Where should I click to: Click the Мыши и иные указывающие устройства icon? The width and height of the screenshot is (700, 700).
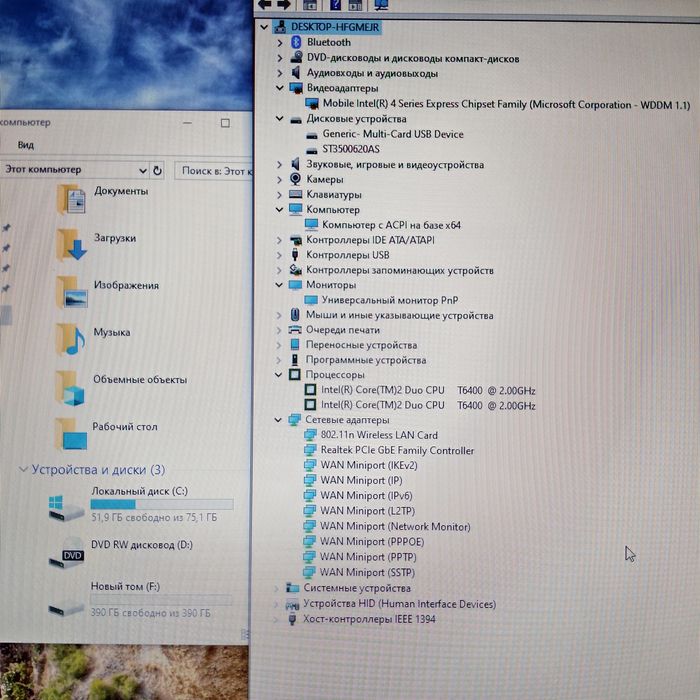tap(295, 315)
